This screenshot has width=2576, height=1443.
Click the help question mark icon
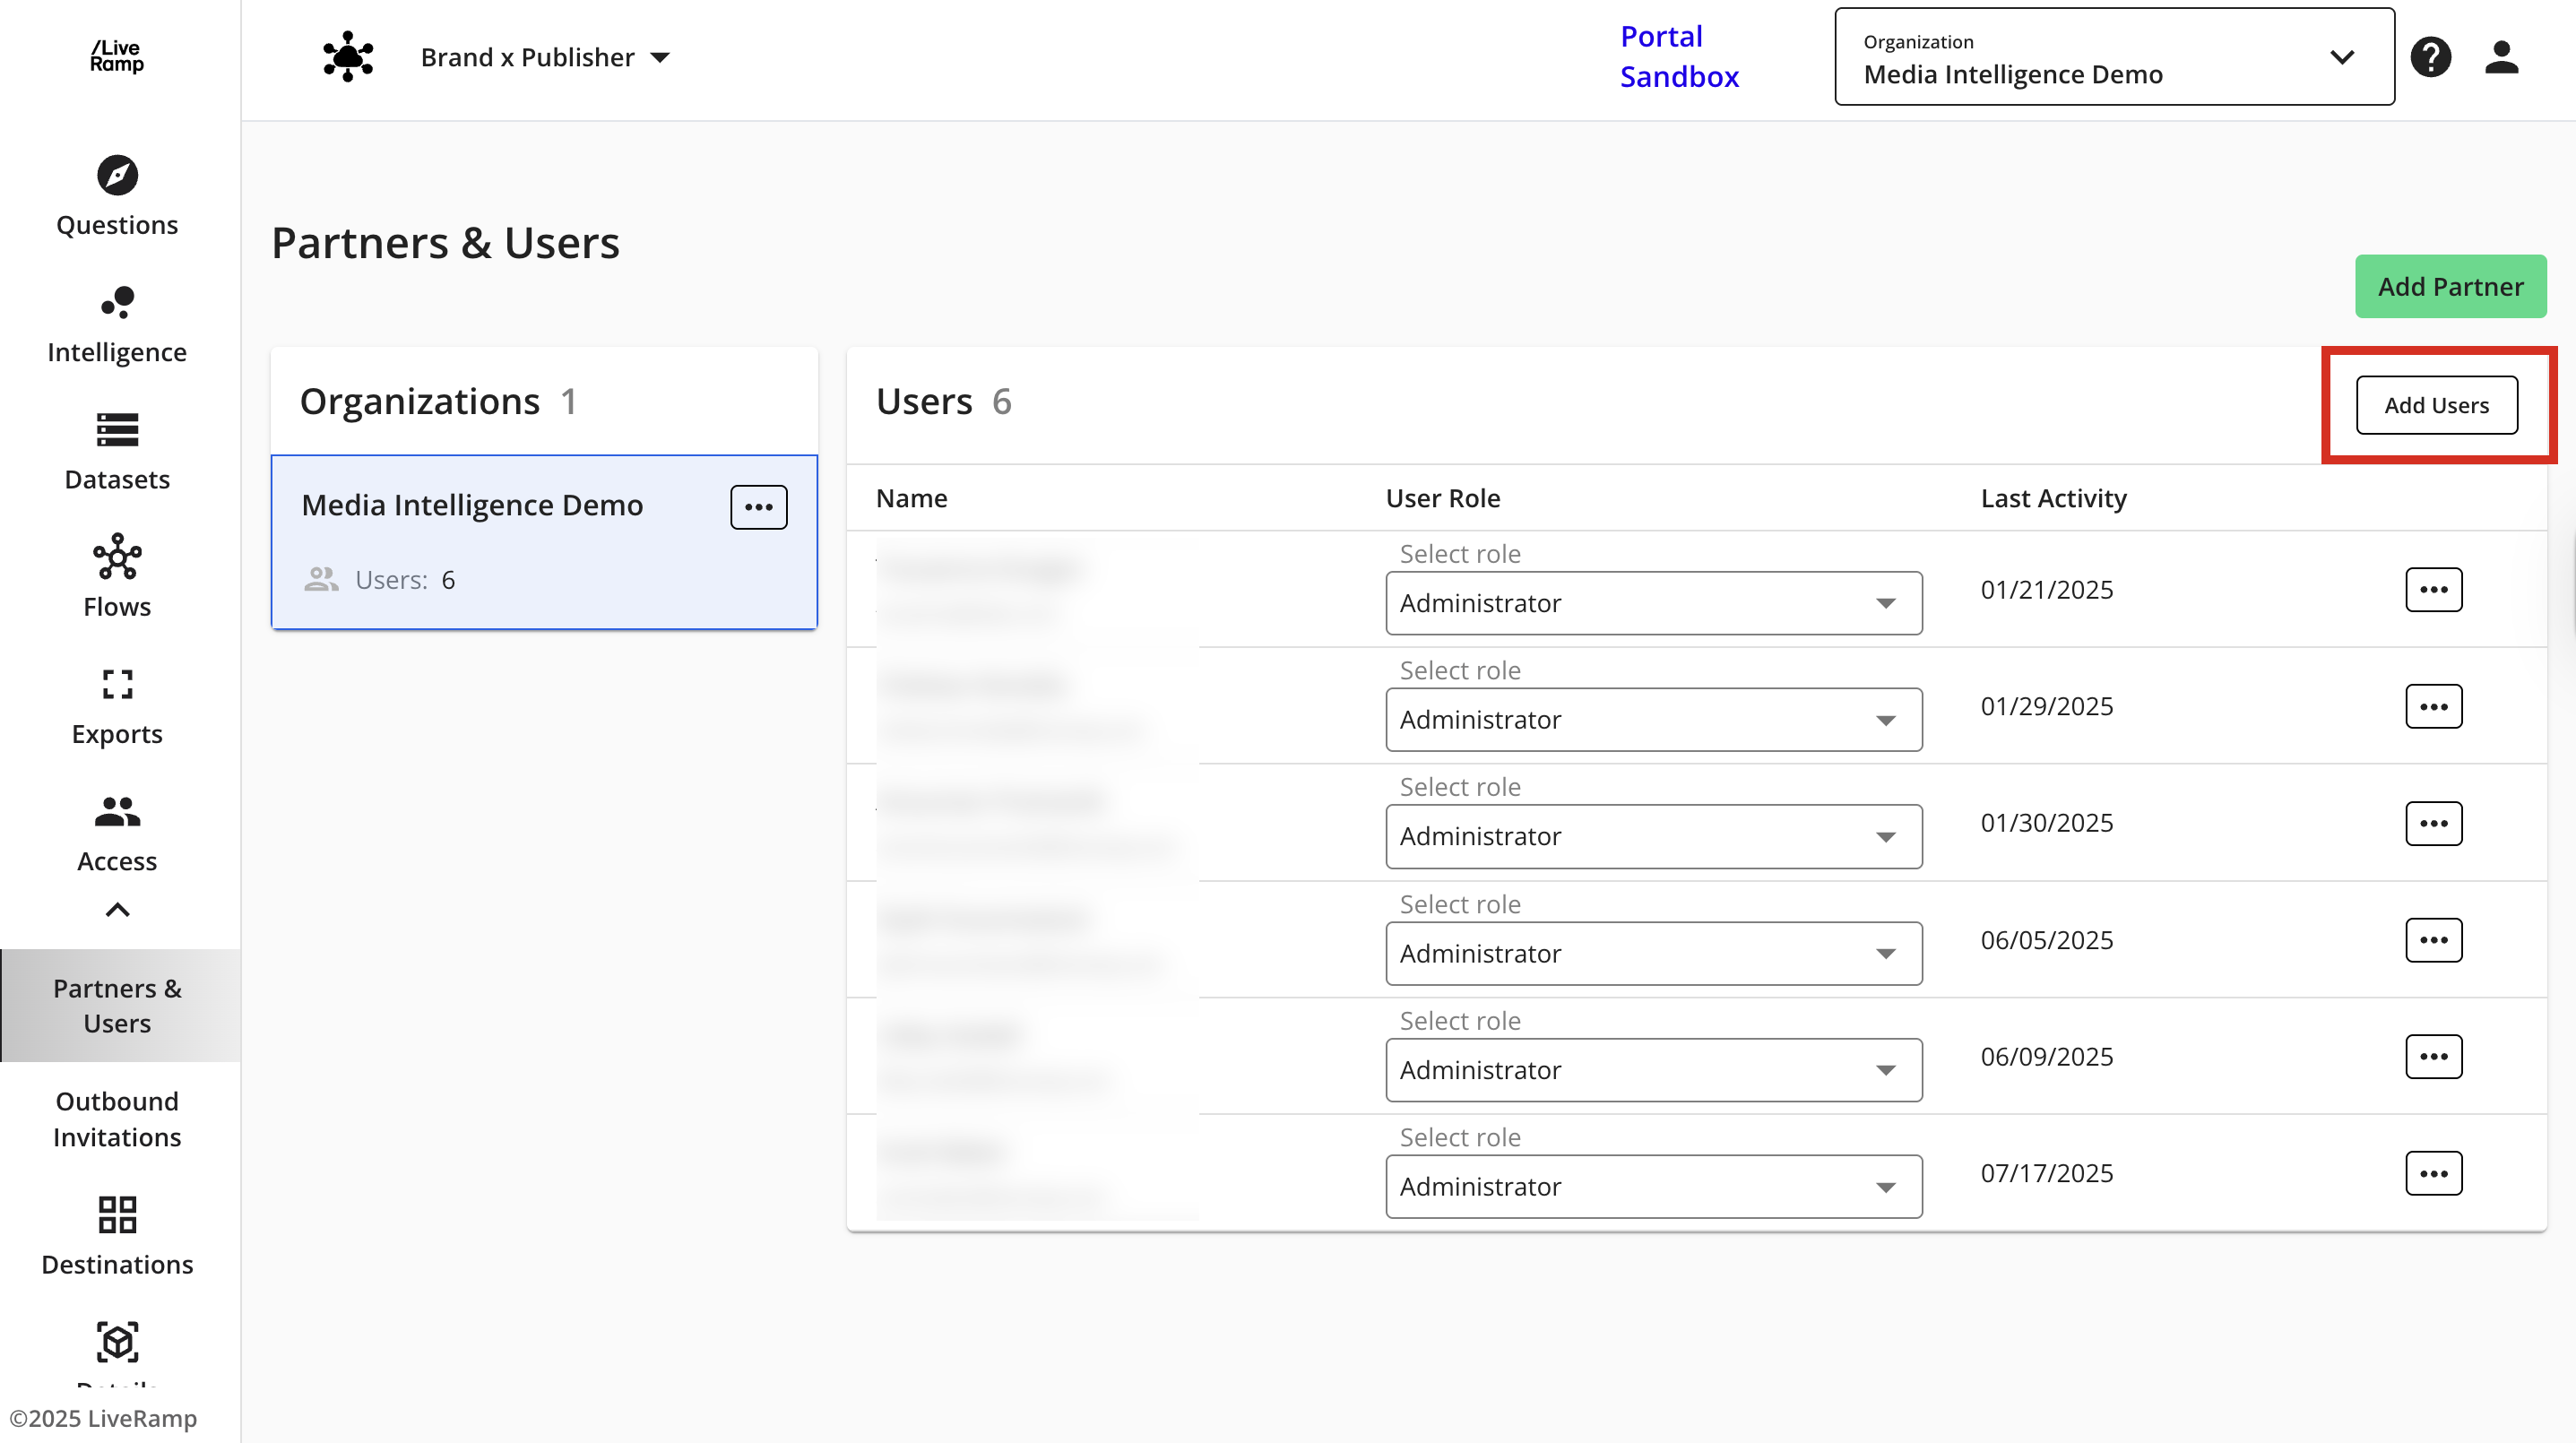(x=2430, y=57)
